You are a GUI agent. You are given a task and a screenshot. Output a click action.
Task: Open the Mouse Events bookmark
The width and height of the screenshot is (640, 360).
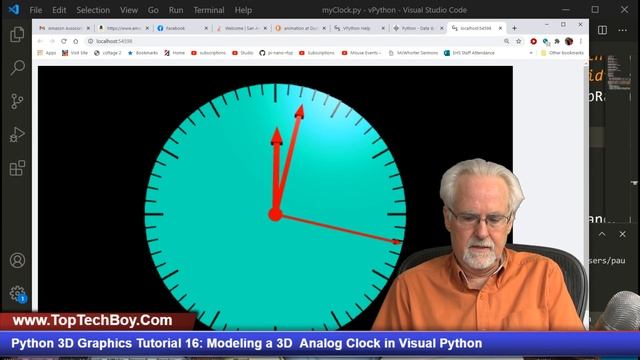(x=362, y=53)
